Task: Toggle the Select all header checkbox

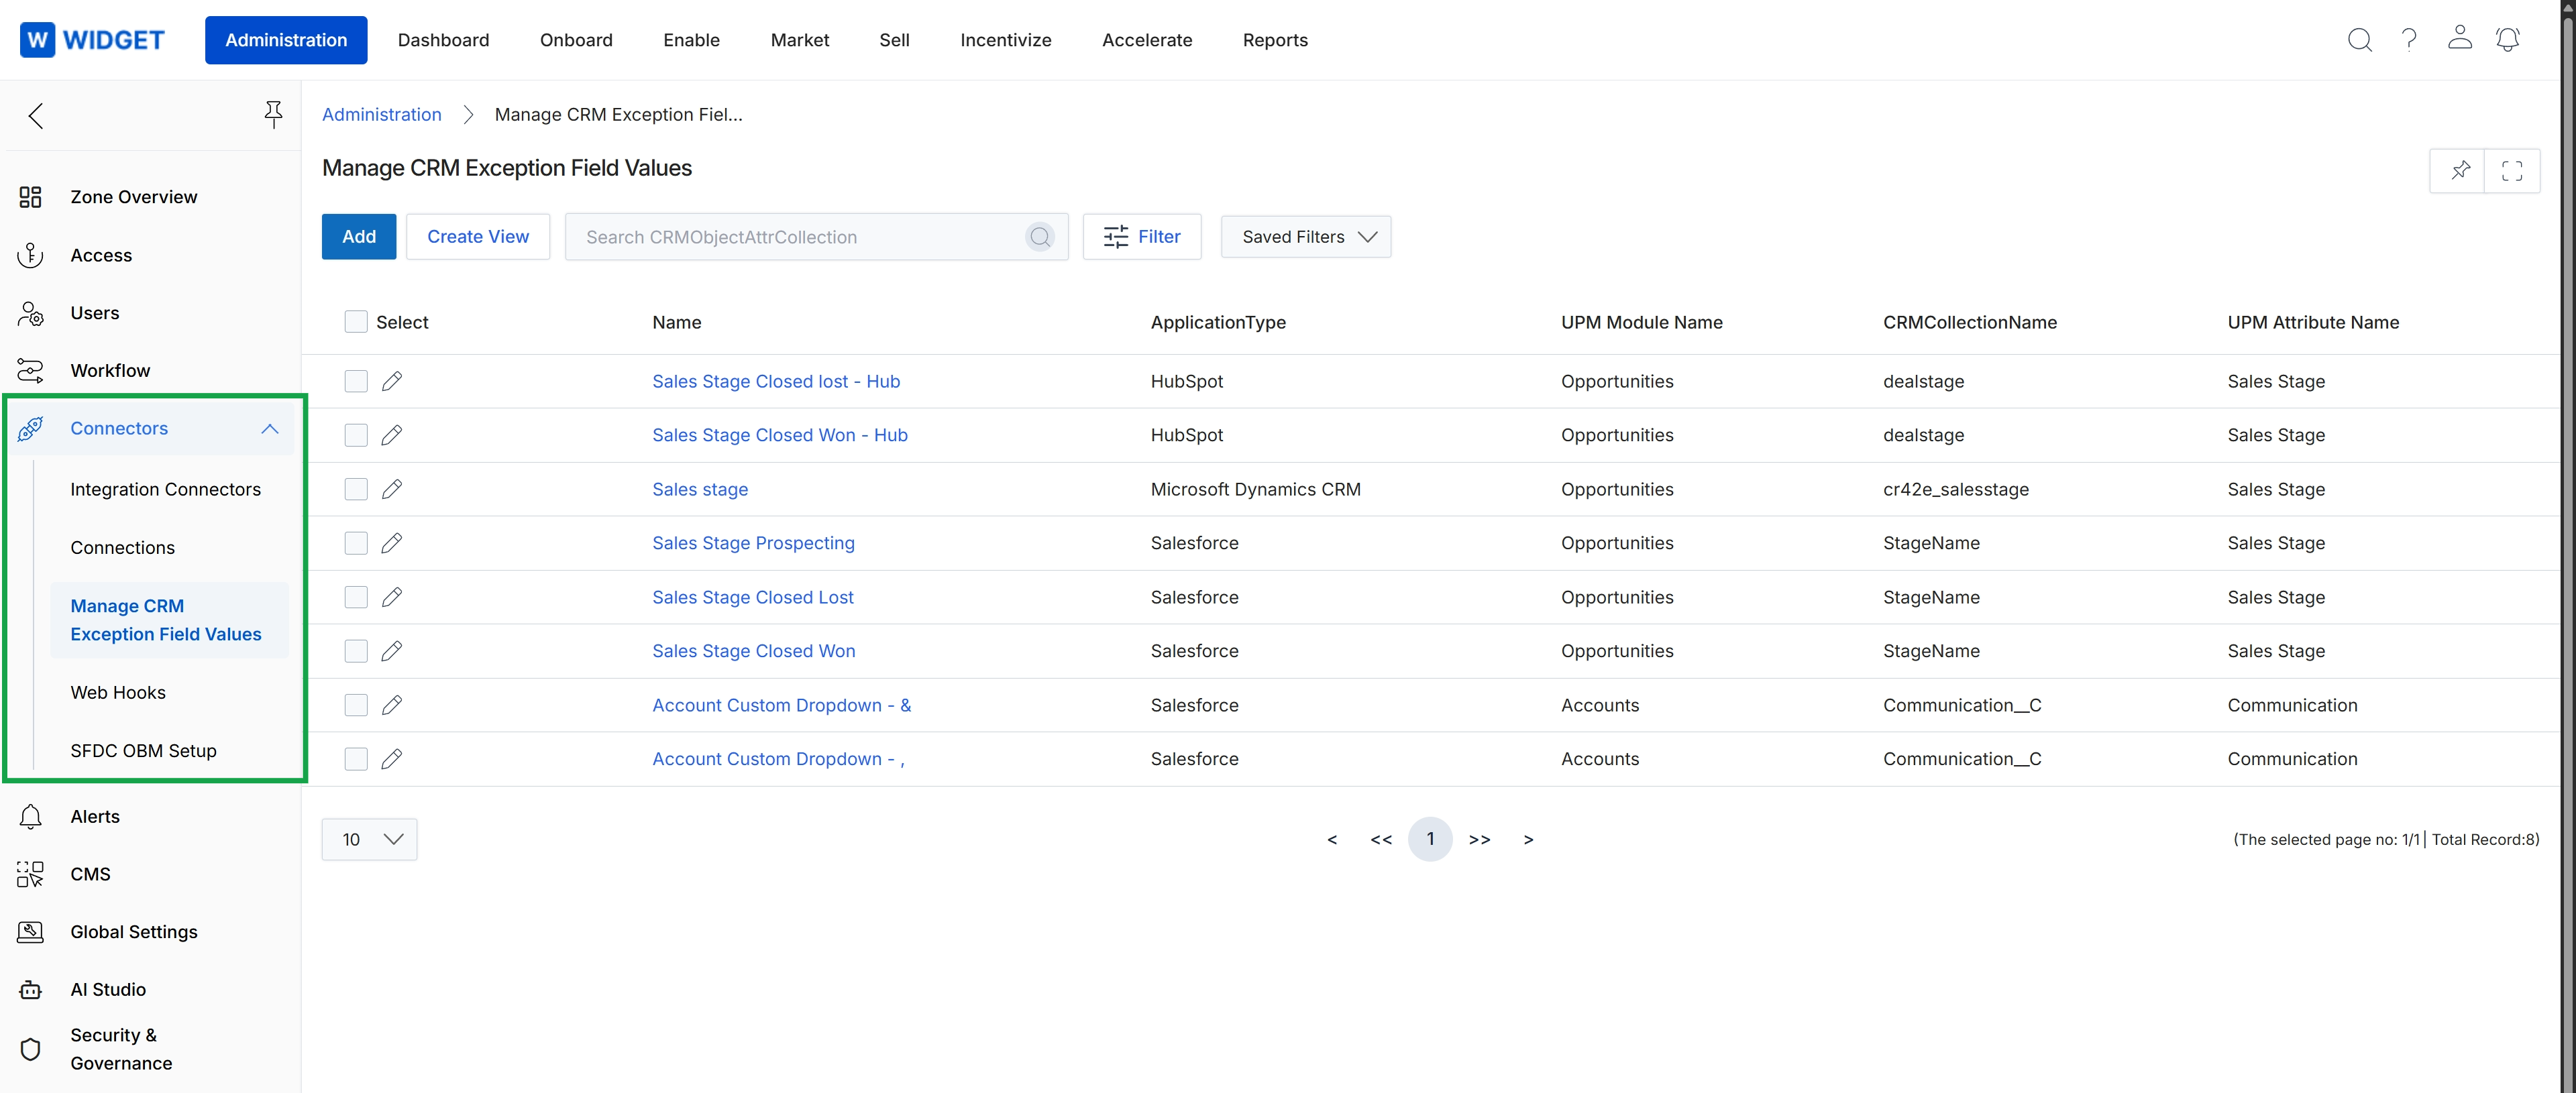Action: coord(356,322)
